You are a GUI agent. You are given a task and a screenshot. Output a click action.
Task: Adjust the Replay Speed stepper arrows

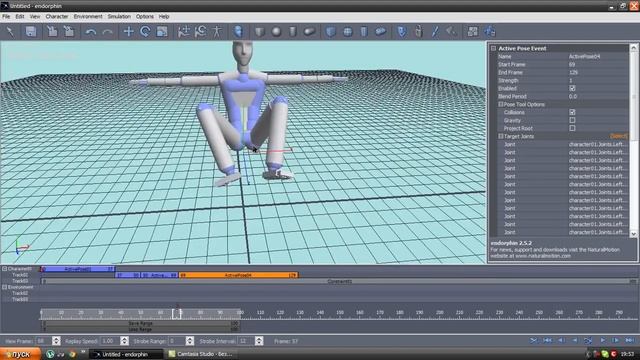tap(124, 341)
